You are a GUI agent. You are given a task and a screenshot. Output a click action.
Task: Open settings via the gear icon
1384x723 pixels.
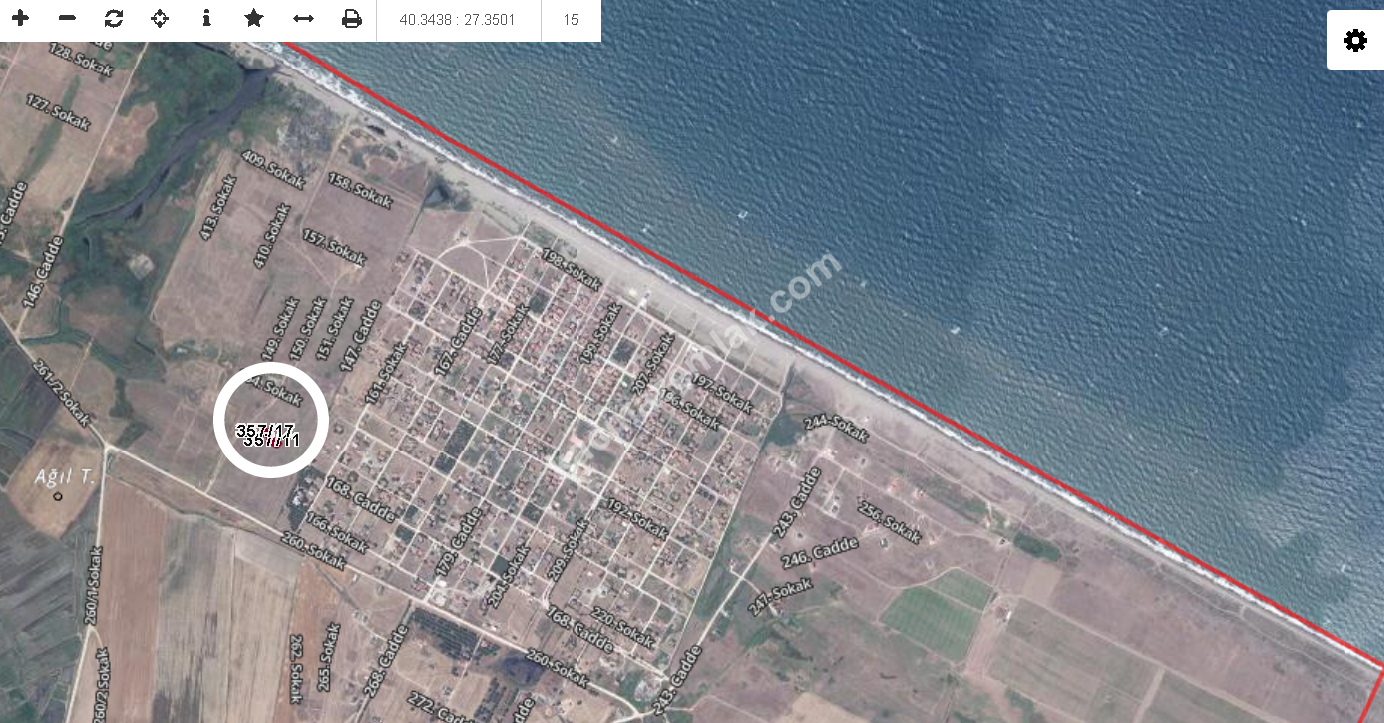[1355, 41]
